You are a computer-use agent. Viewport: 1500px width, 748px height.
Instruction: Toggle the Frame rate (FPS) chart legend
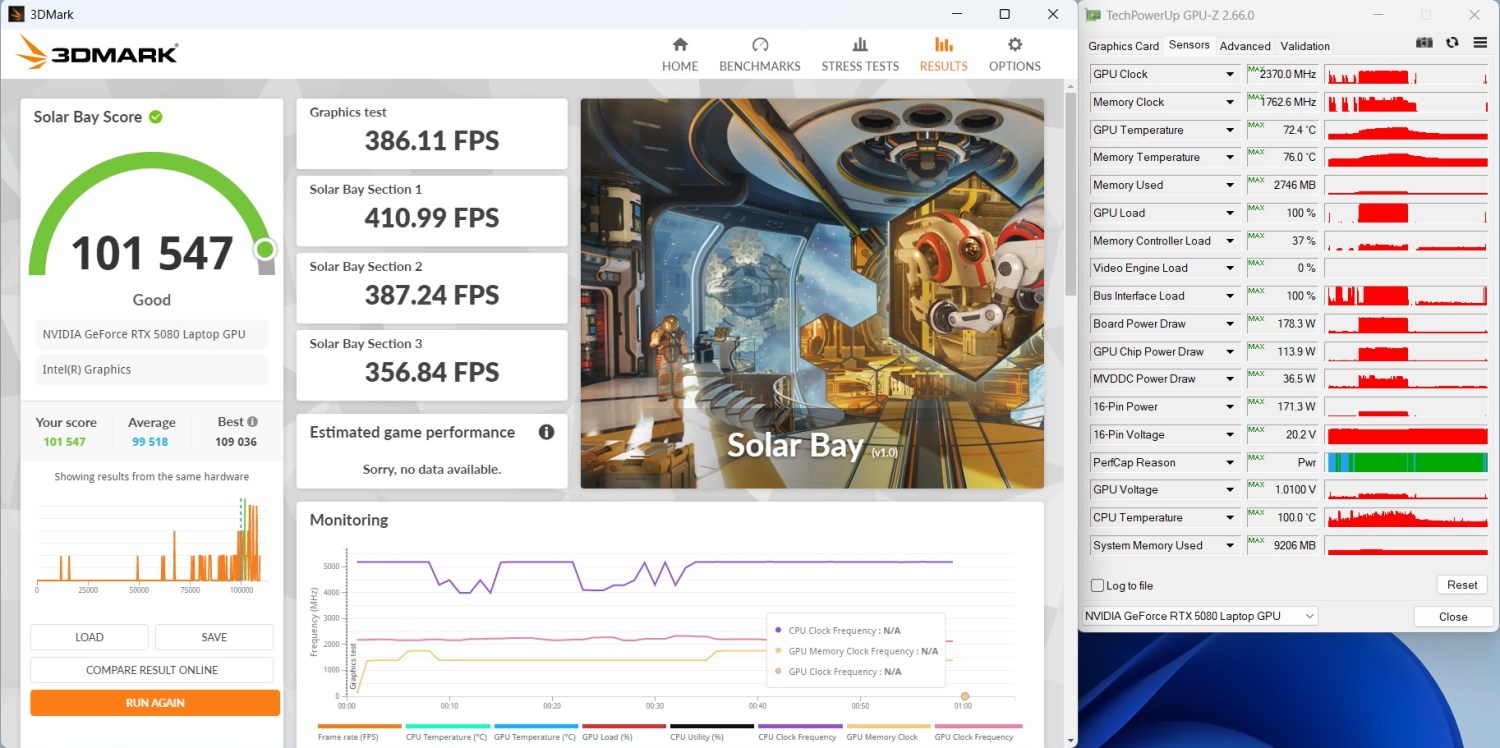[x=359, y=732]
